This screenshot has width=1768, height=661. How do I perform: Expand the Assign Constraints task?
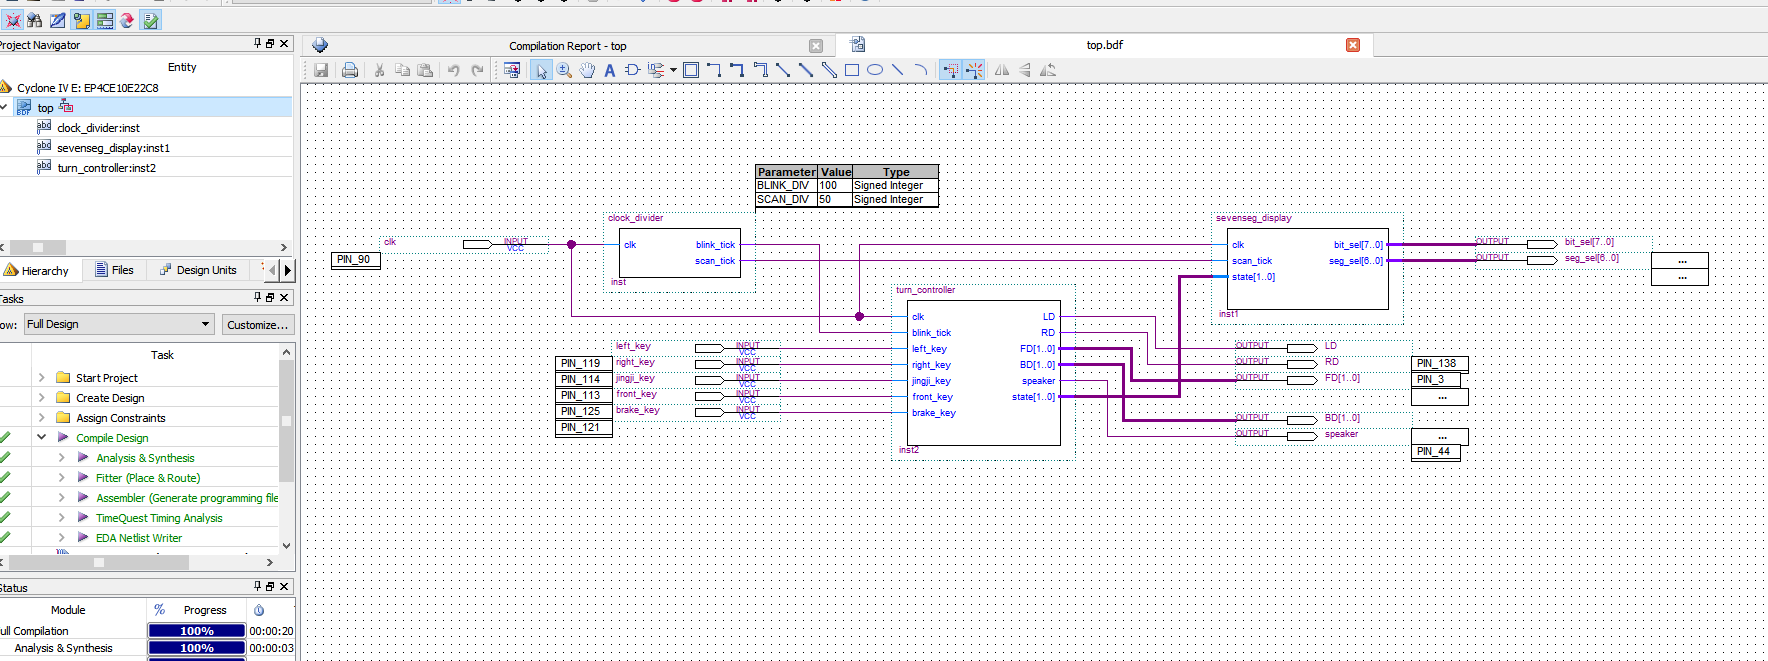[x=41, y=418]
